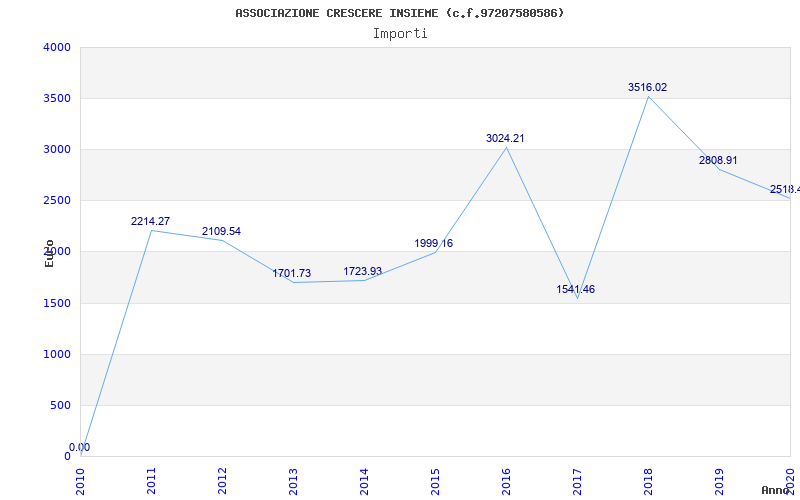Click the 4000 y-axis label
Image resolution: width=800 pixels, height=500 pixels.
point(57,47)
